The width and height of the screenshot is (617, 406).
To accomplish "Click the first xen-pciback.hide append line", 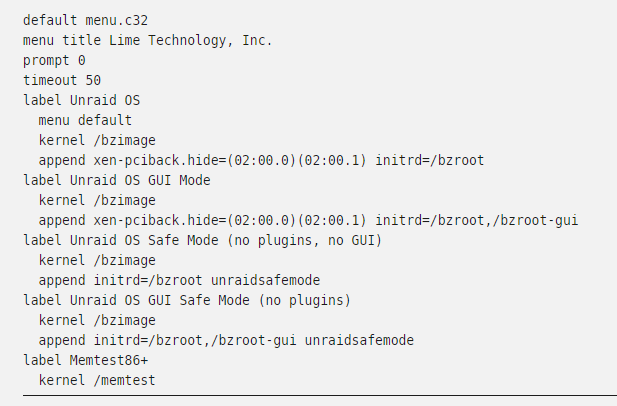I will [261, 161].
